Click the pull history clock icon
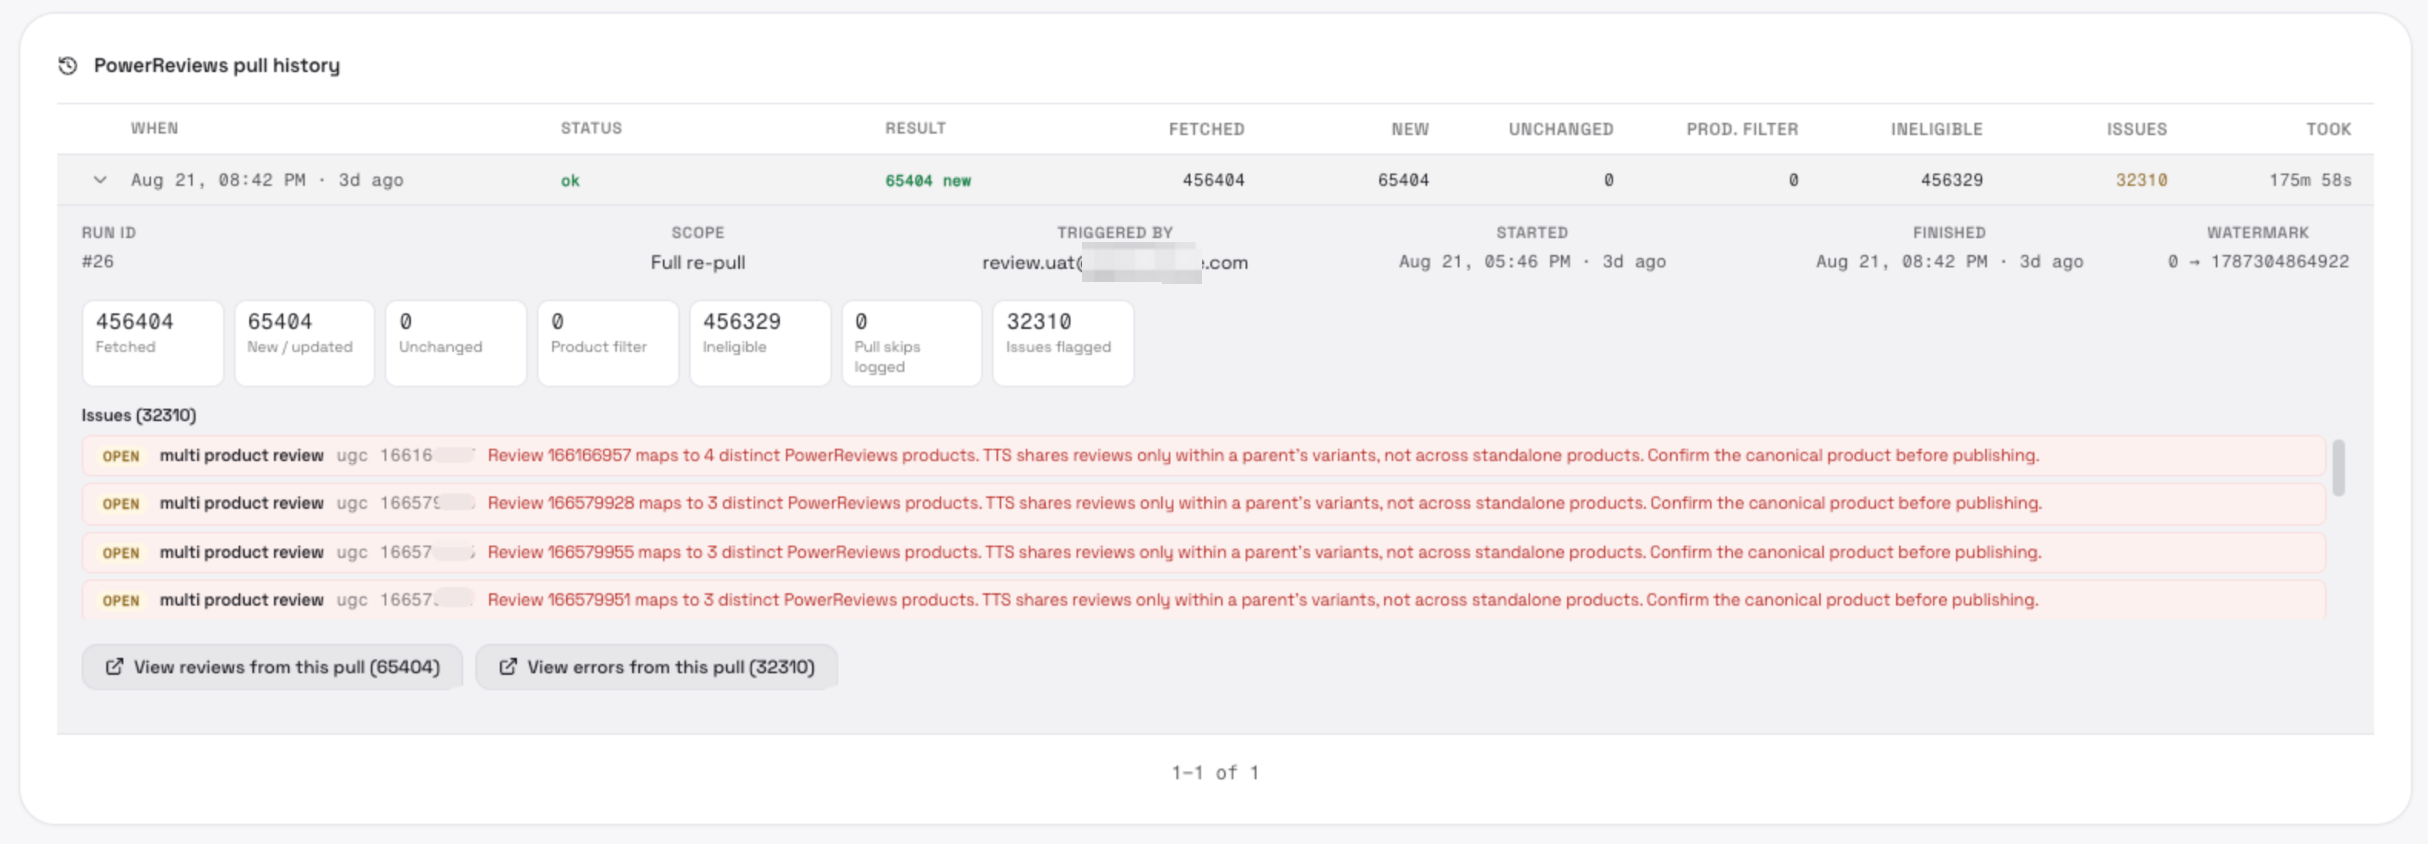 point(68,66)
